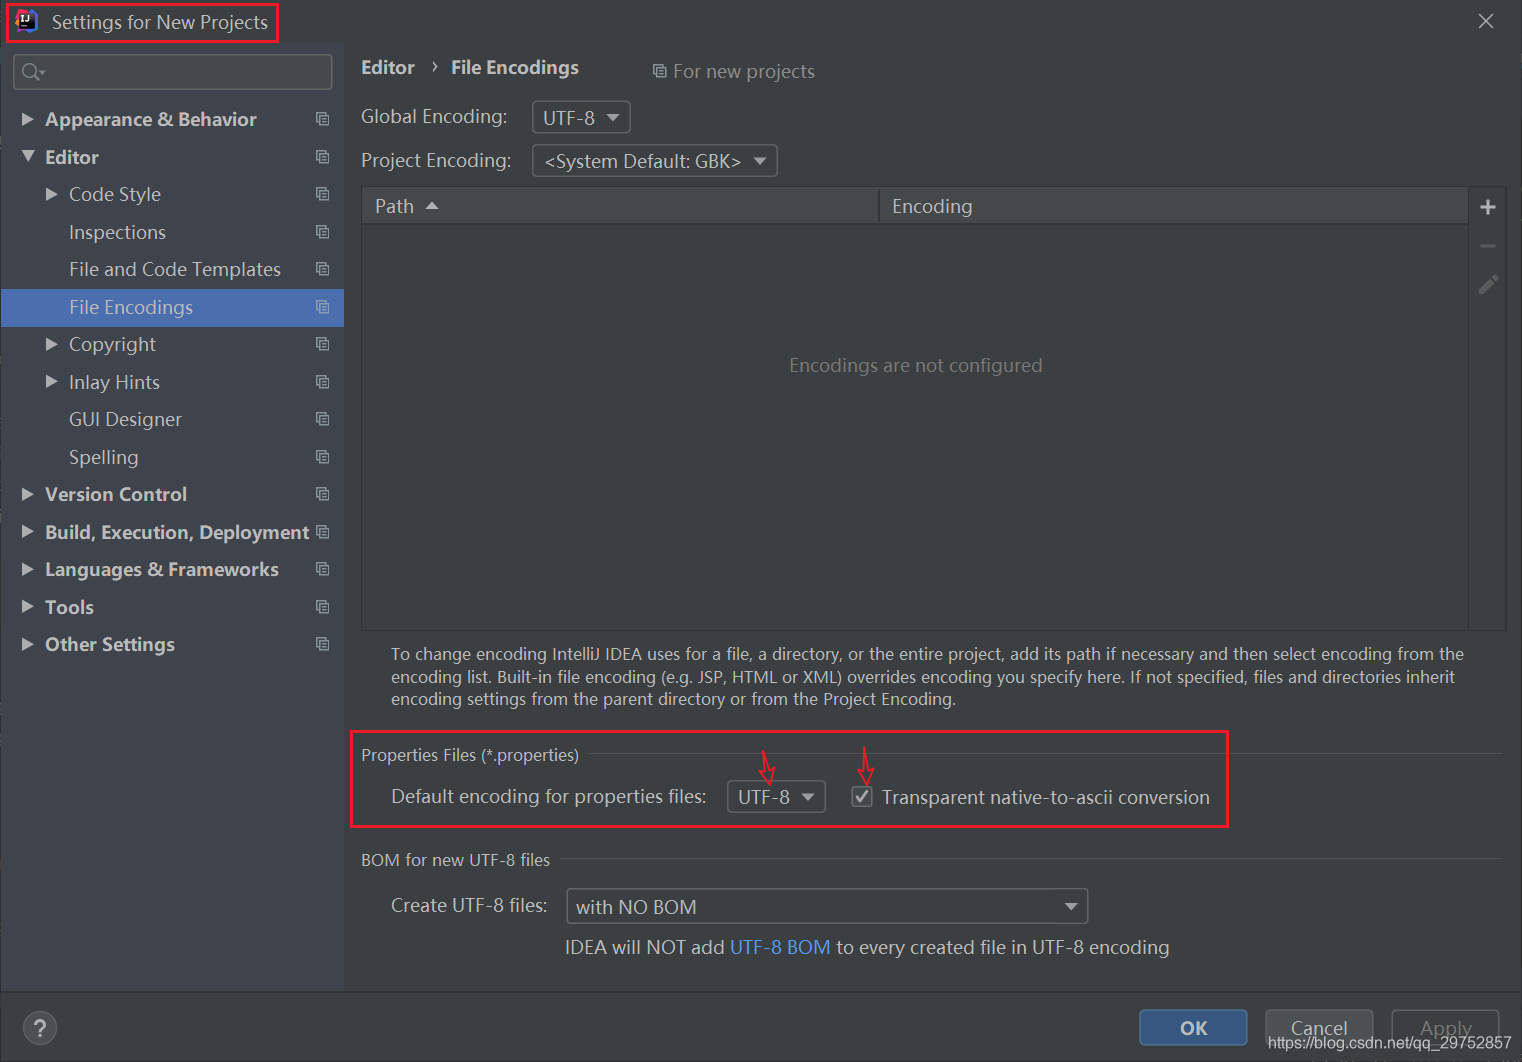Screen dimensions: 1522x1062
Task: Click the remove path minus icon
Action: point(1488,246)
